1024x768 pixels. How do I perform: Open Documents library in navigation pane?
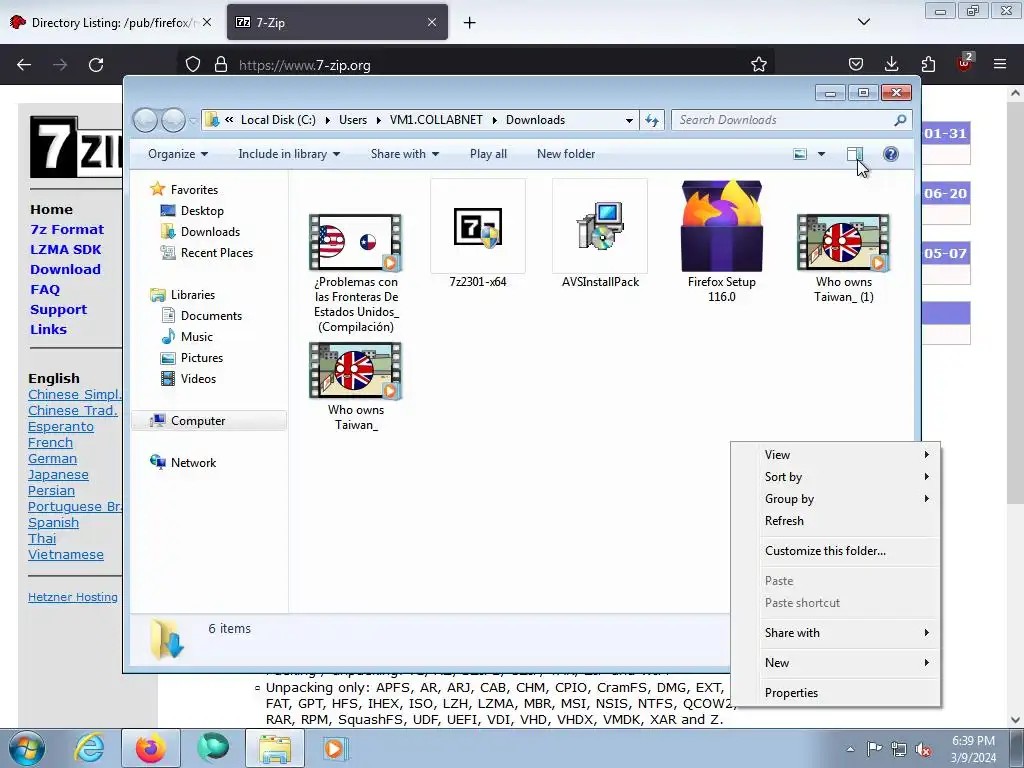click(x=211, y=315)
